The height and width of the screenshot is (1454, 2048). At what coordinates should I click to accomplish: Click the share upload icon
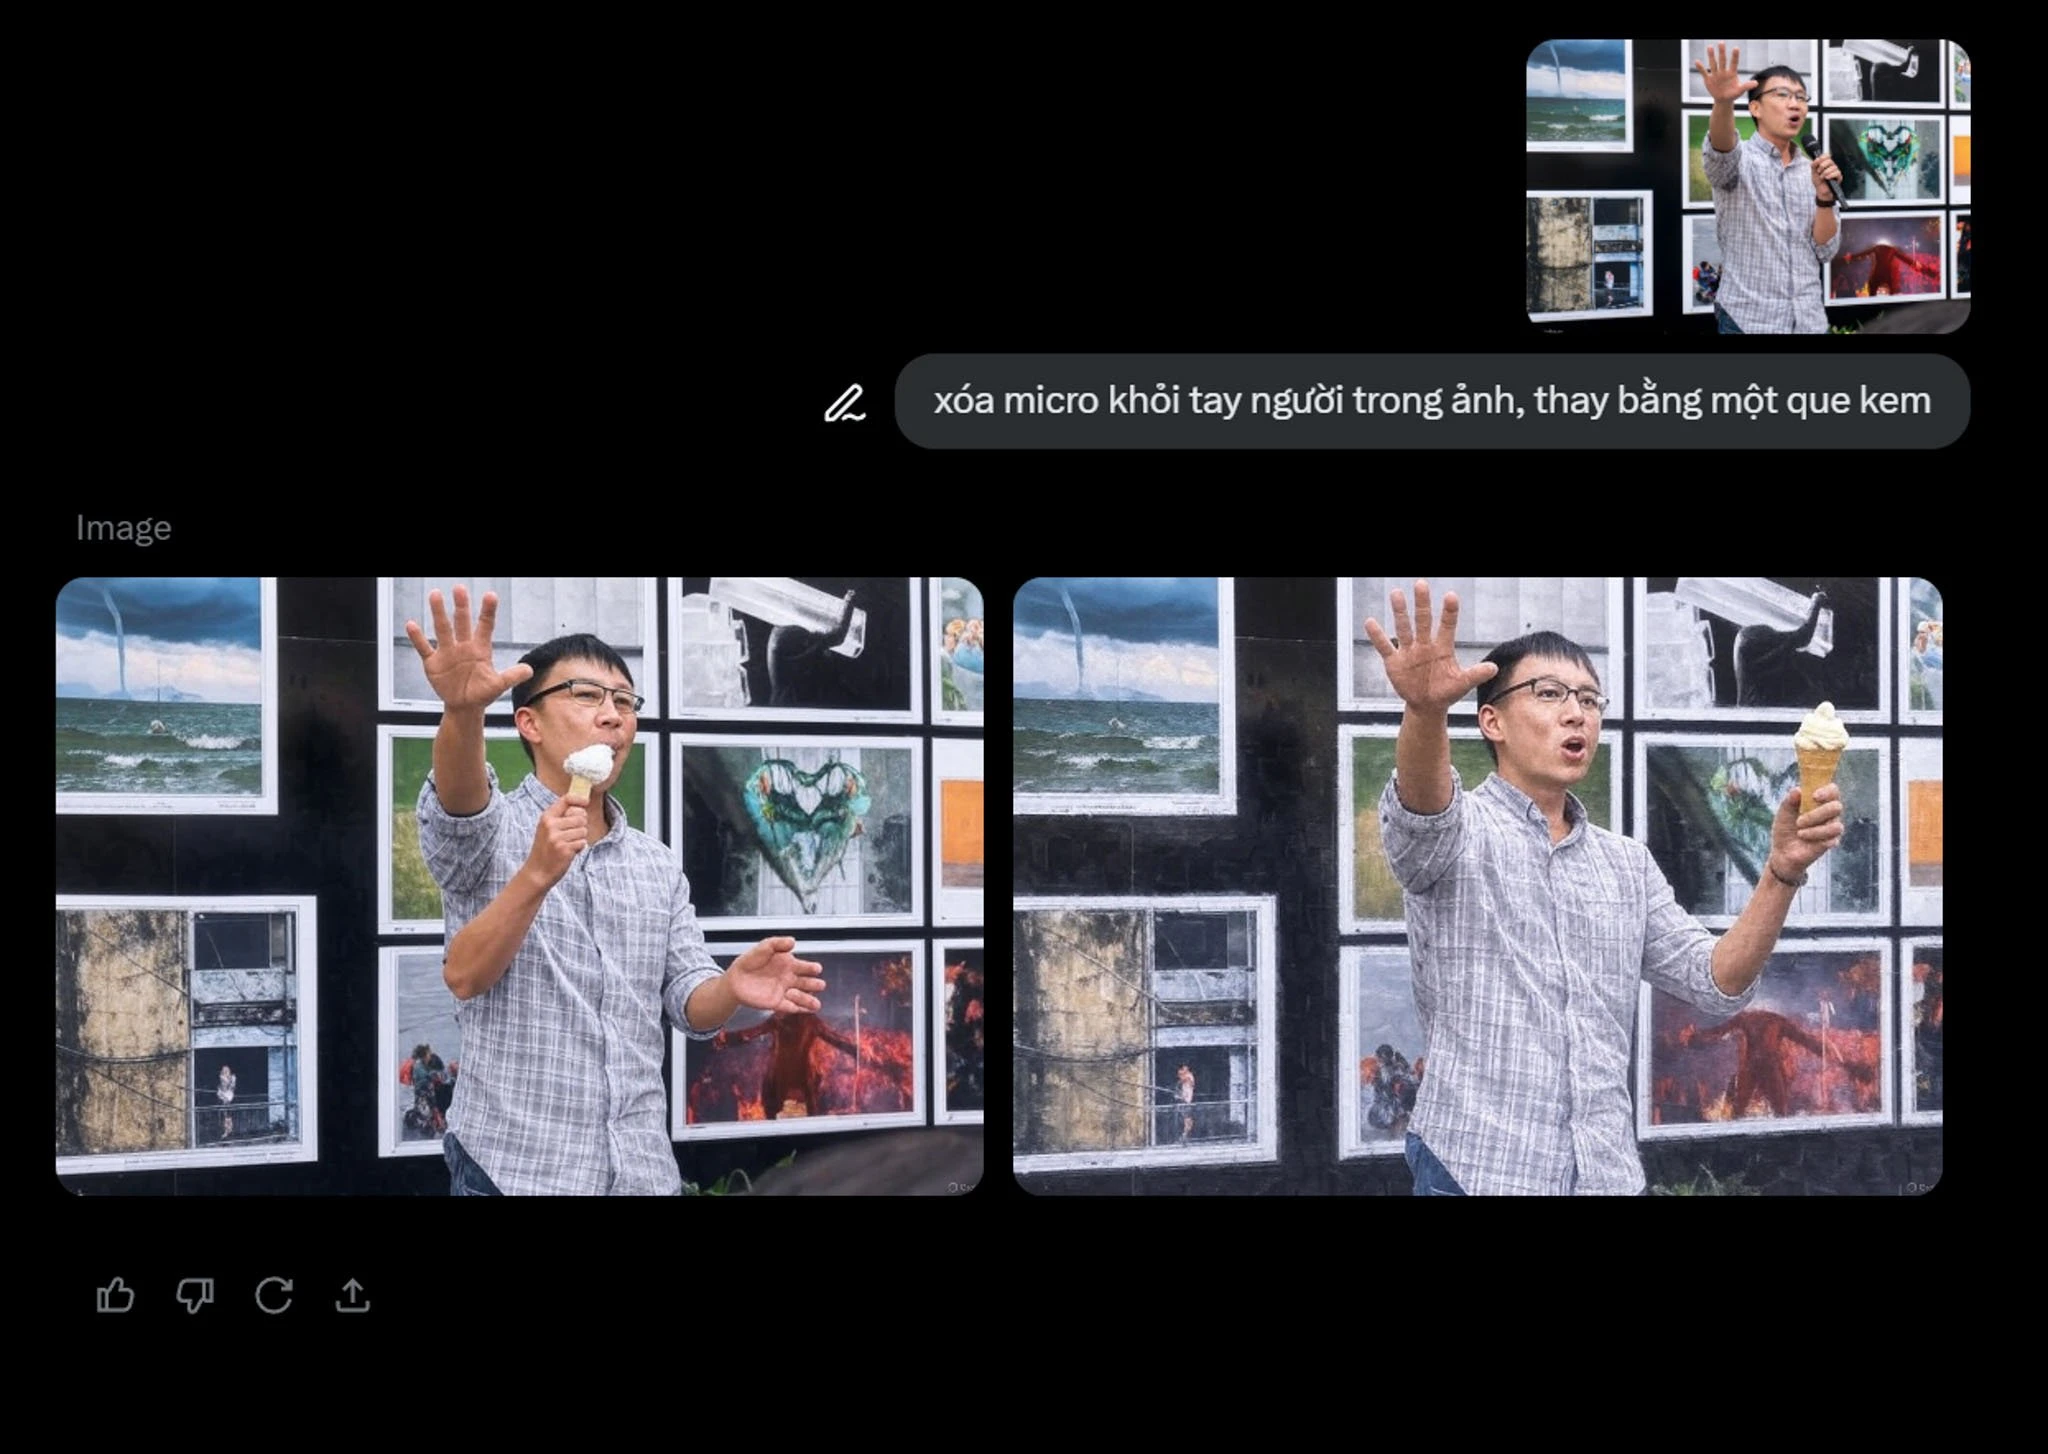(x=352, y=1295)
